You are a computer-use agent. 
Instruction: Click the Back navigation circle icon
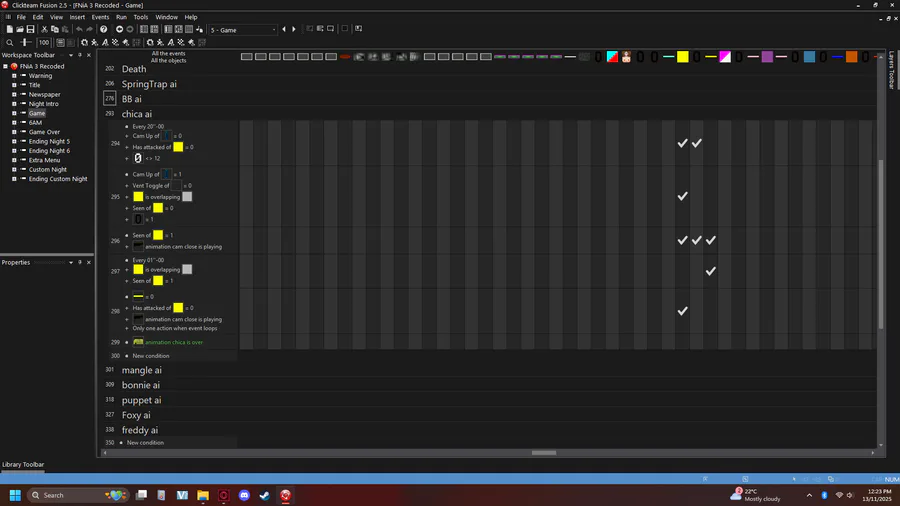click(119, 29)
